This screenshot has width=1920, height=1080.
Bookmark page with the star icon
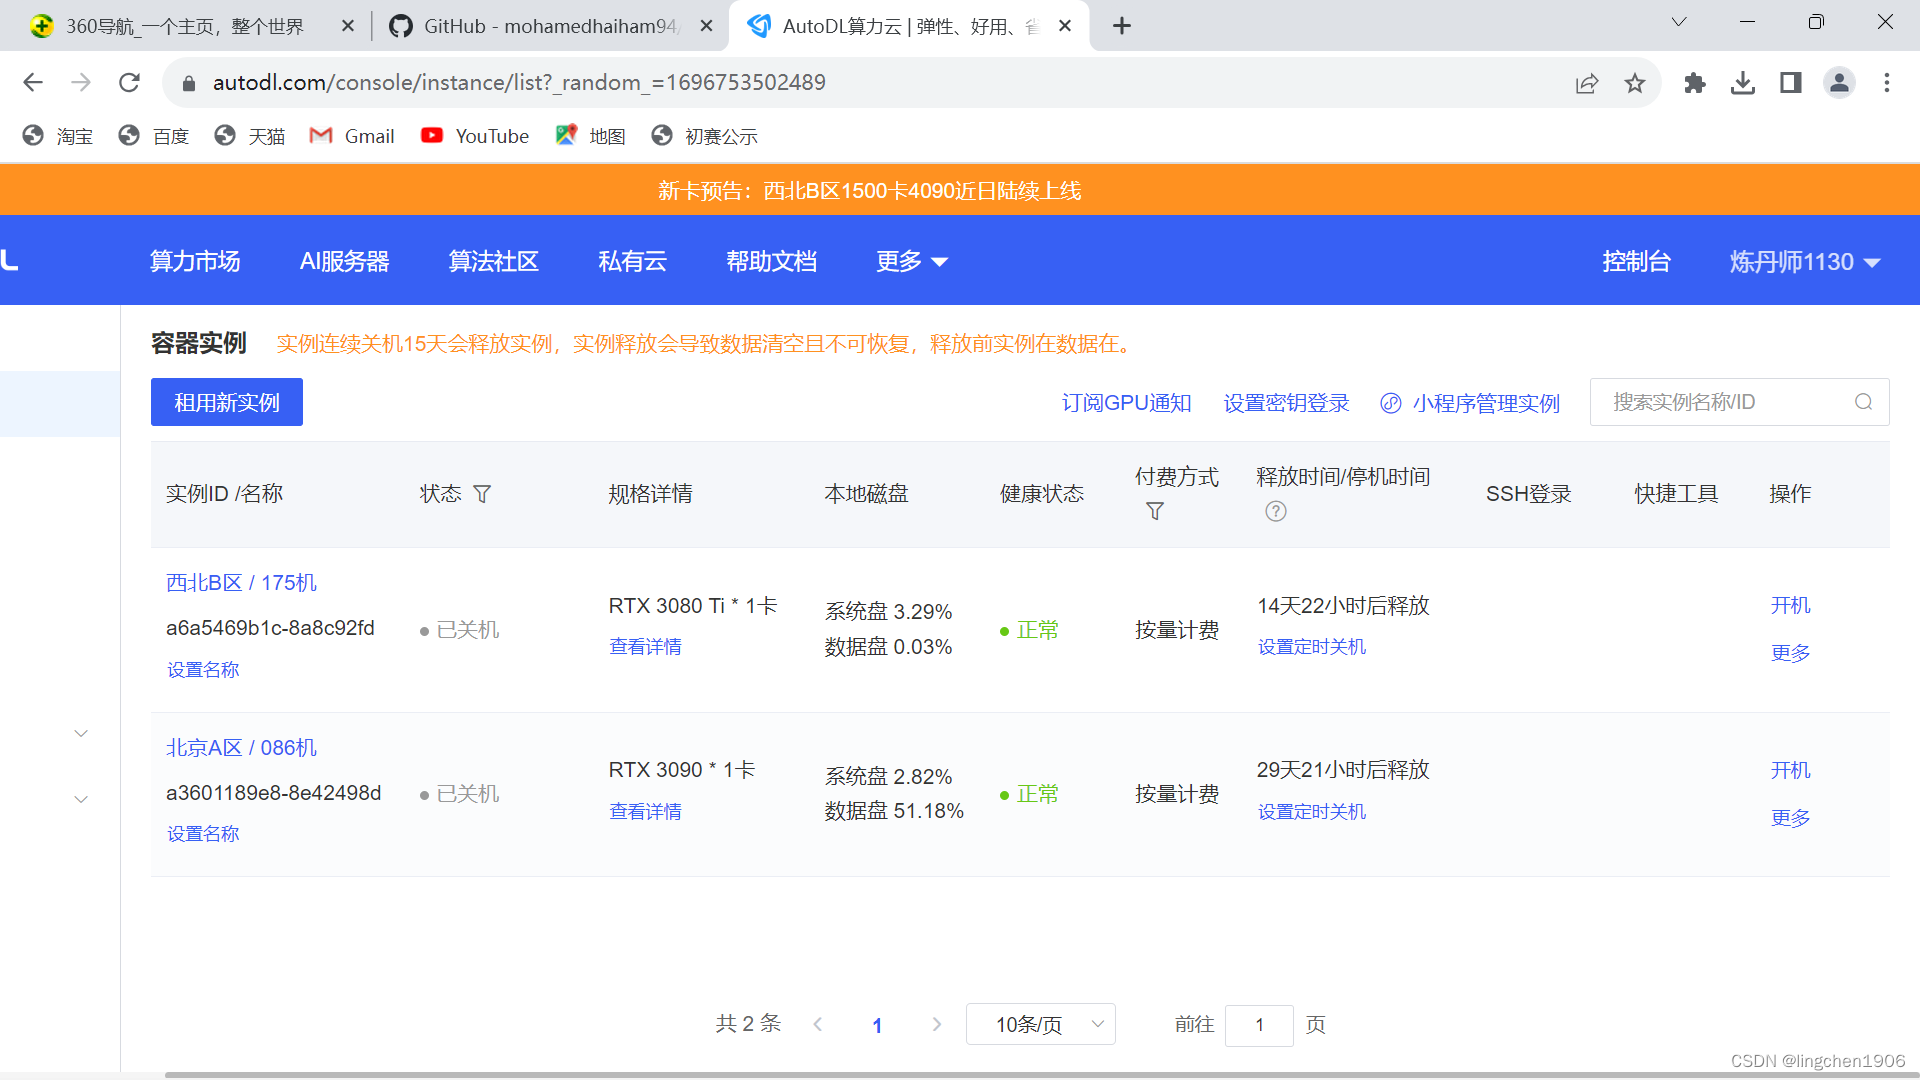click(x=1635, y=83)
